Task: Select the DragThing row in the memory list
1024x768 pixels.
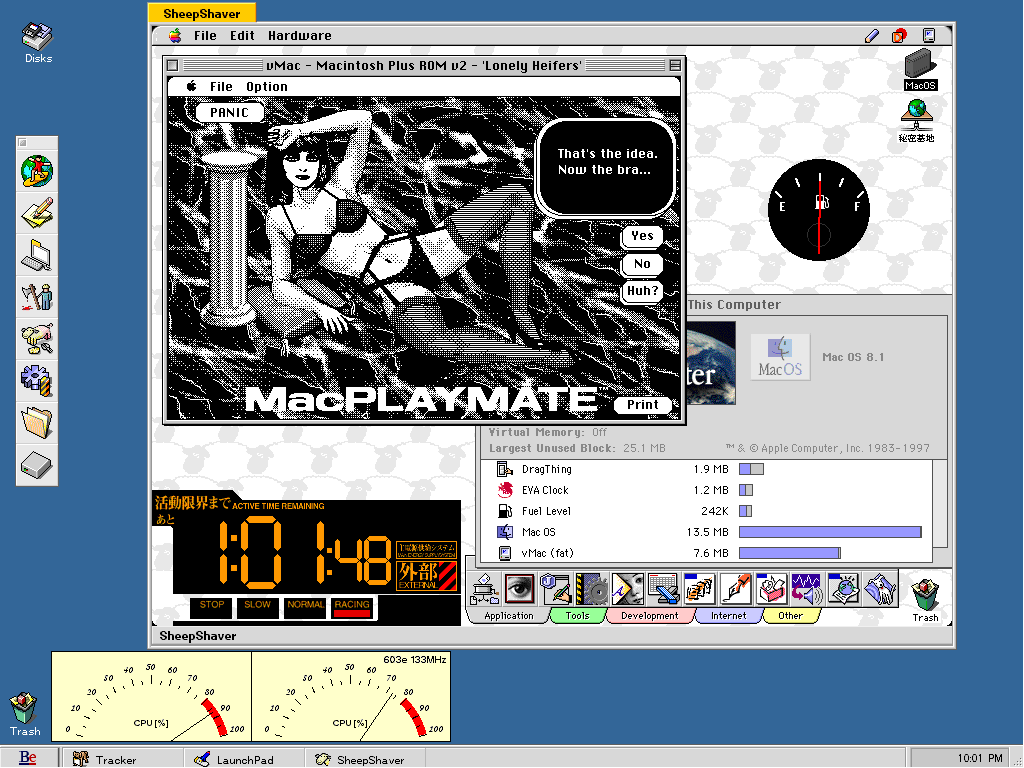Action: click(x=707, y=469)
